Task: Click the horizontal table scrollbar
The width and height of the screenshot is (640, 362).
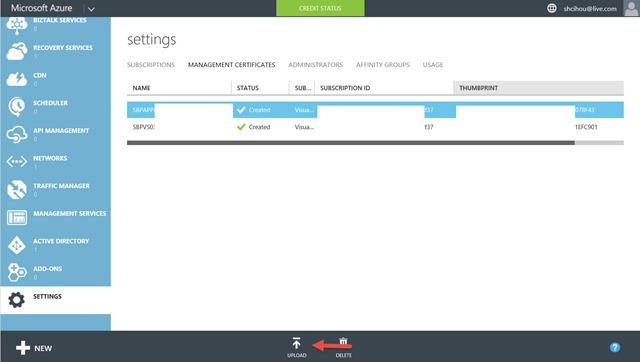Action: click(x=351, y=143)
